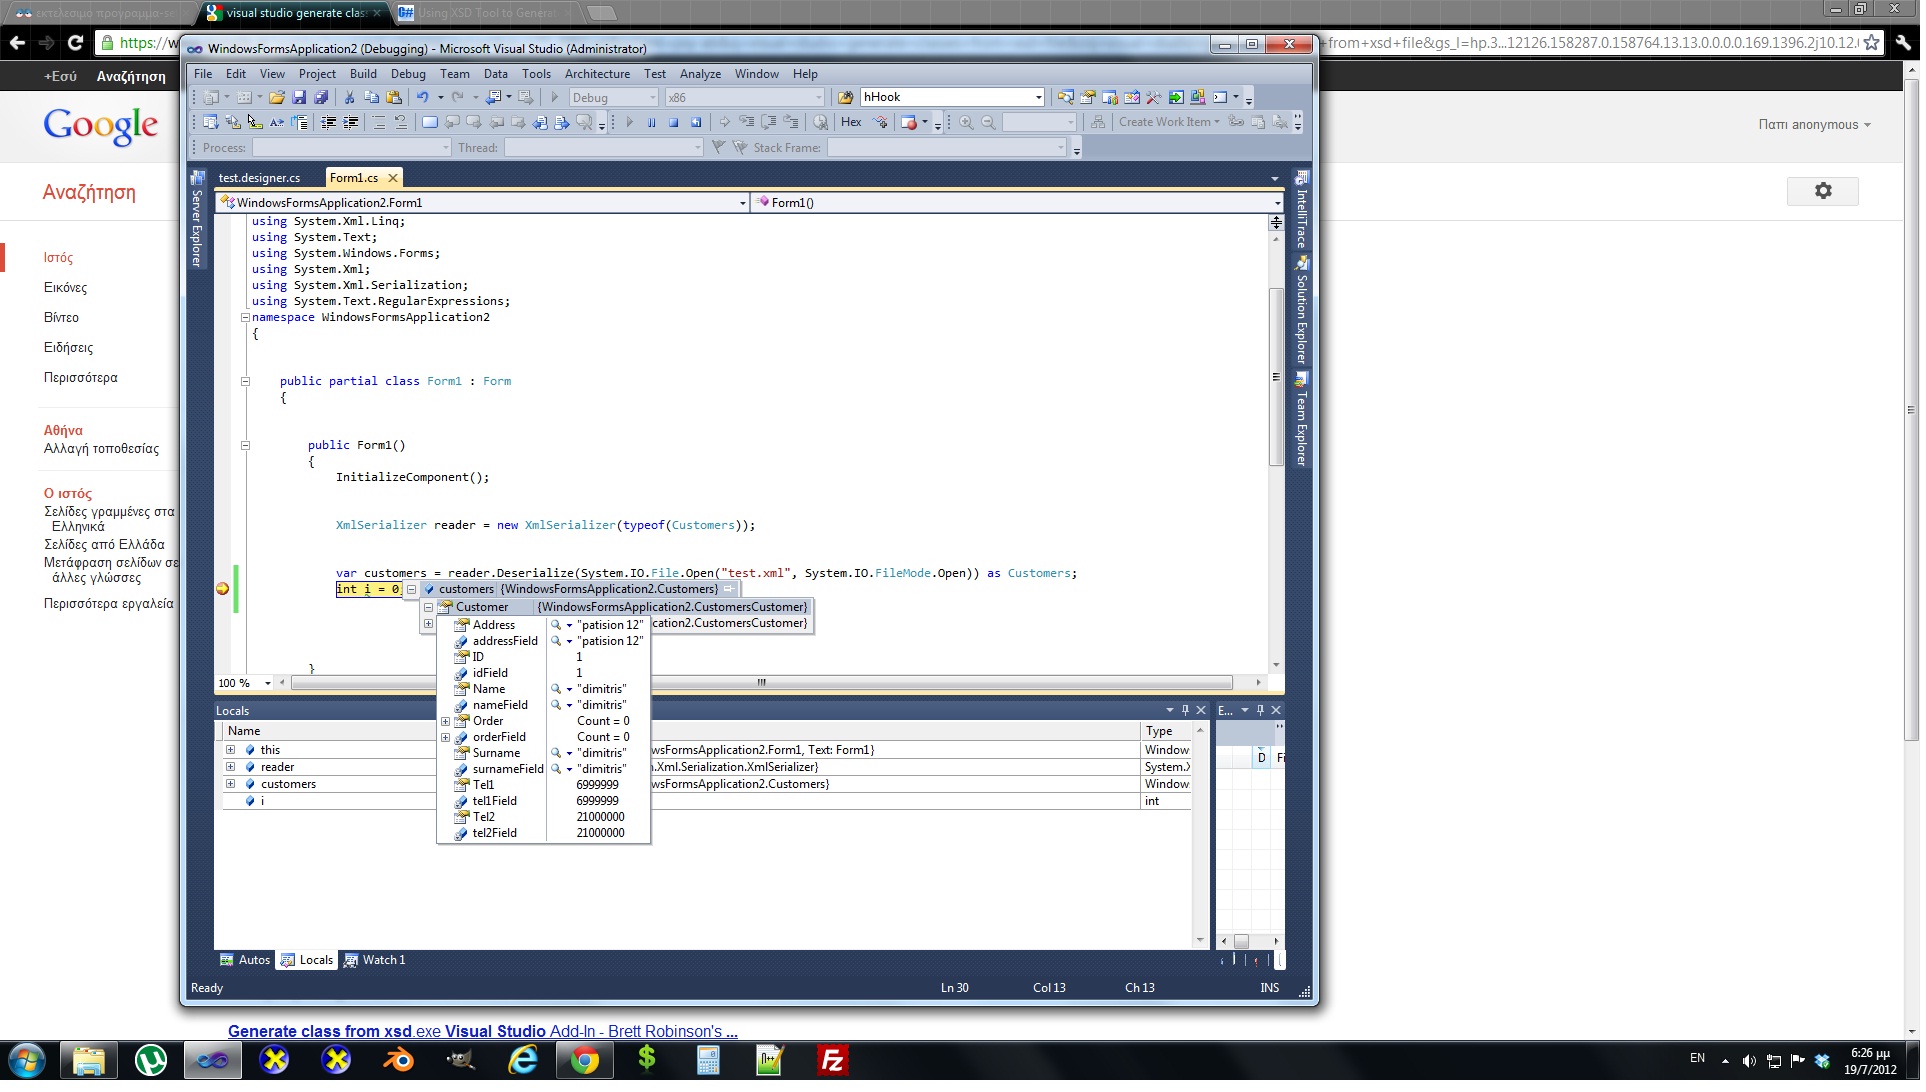Open FileZilla from the taskbar
Screen dimensions: 1926x1092
831,1060
